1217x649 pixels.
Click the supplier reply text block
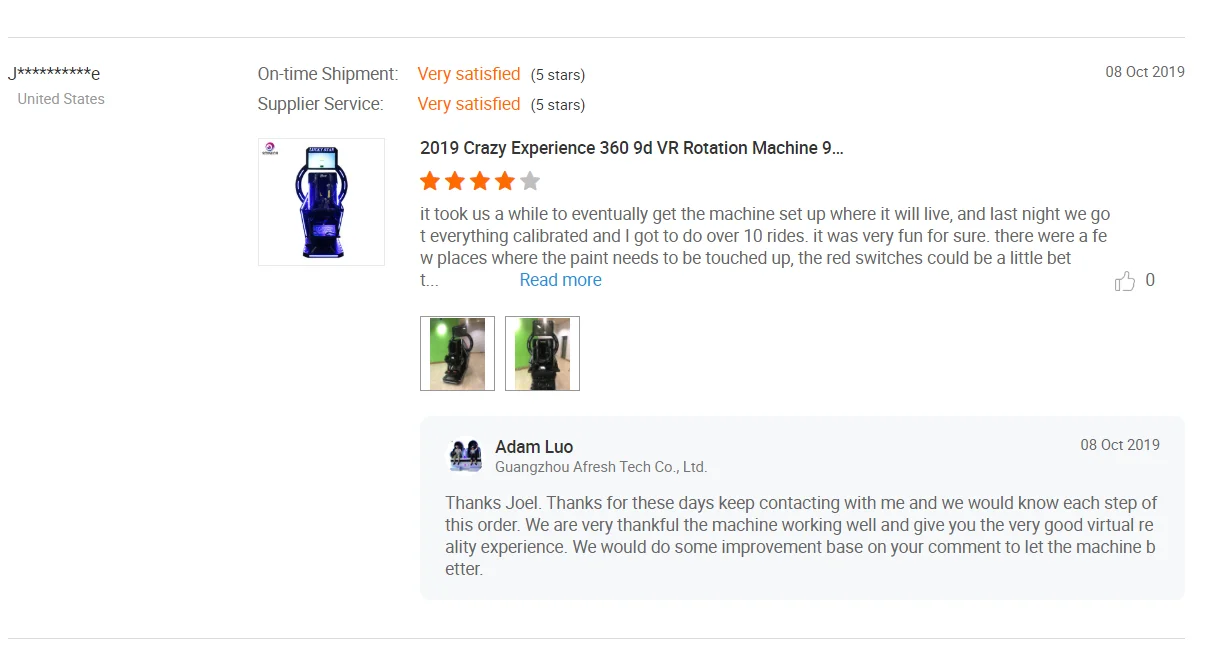[801, 536]
